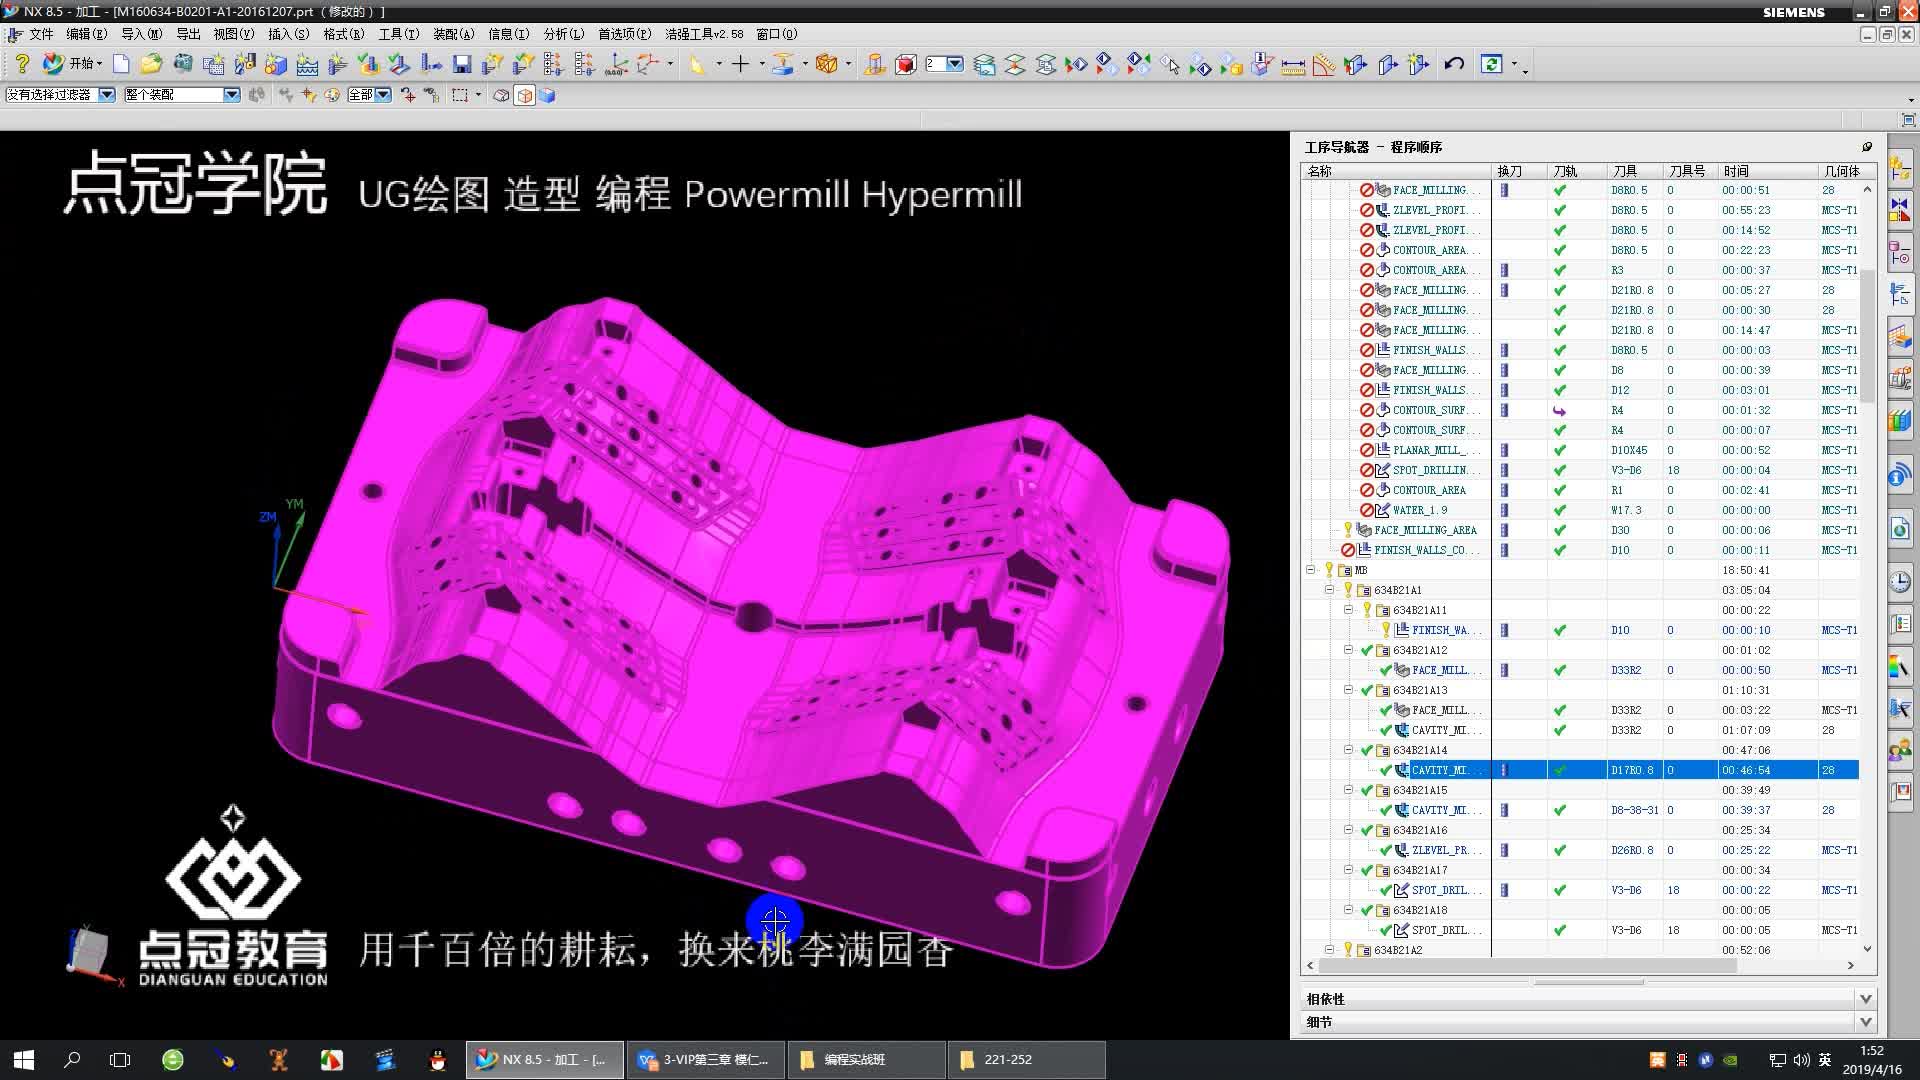Open the 分析 Analysis menu

tap(564, 33)
